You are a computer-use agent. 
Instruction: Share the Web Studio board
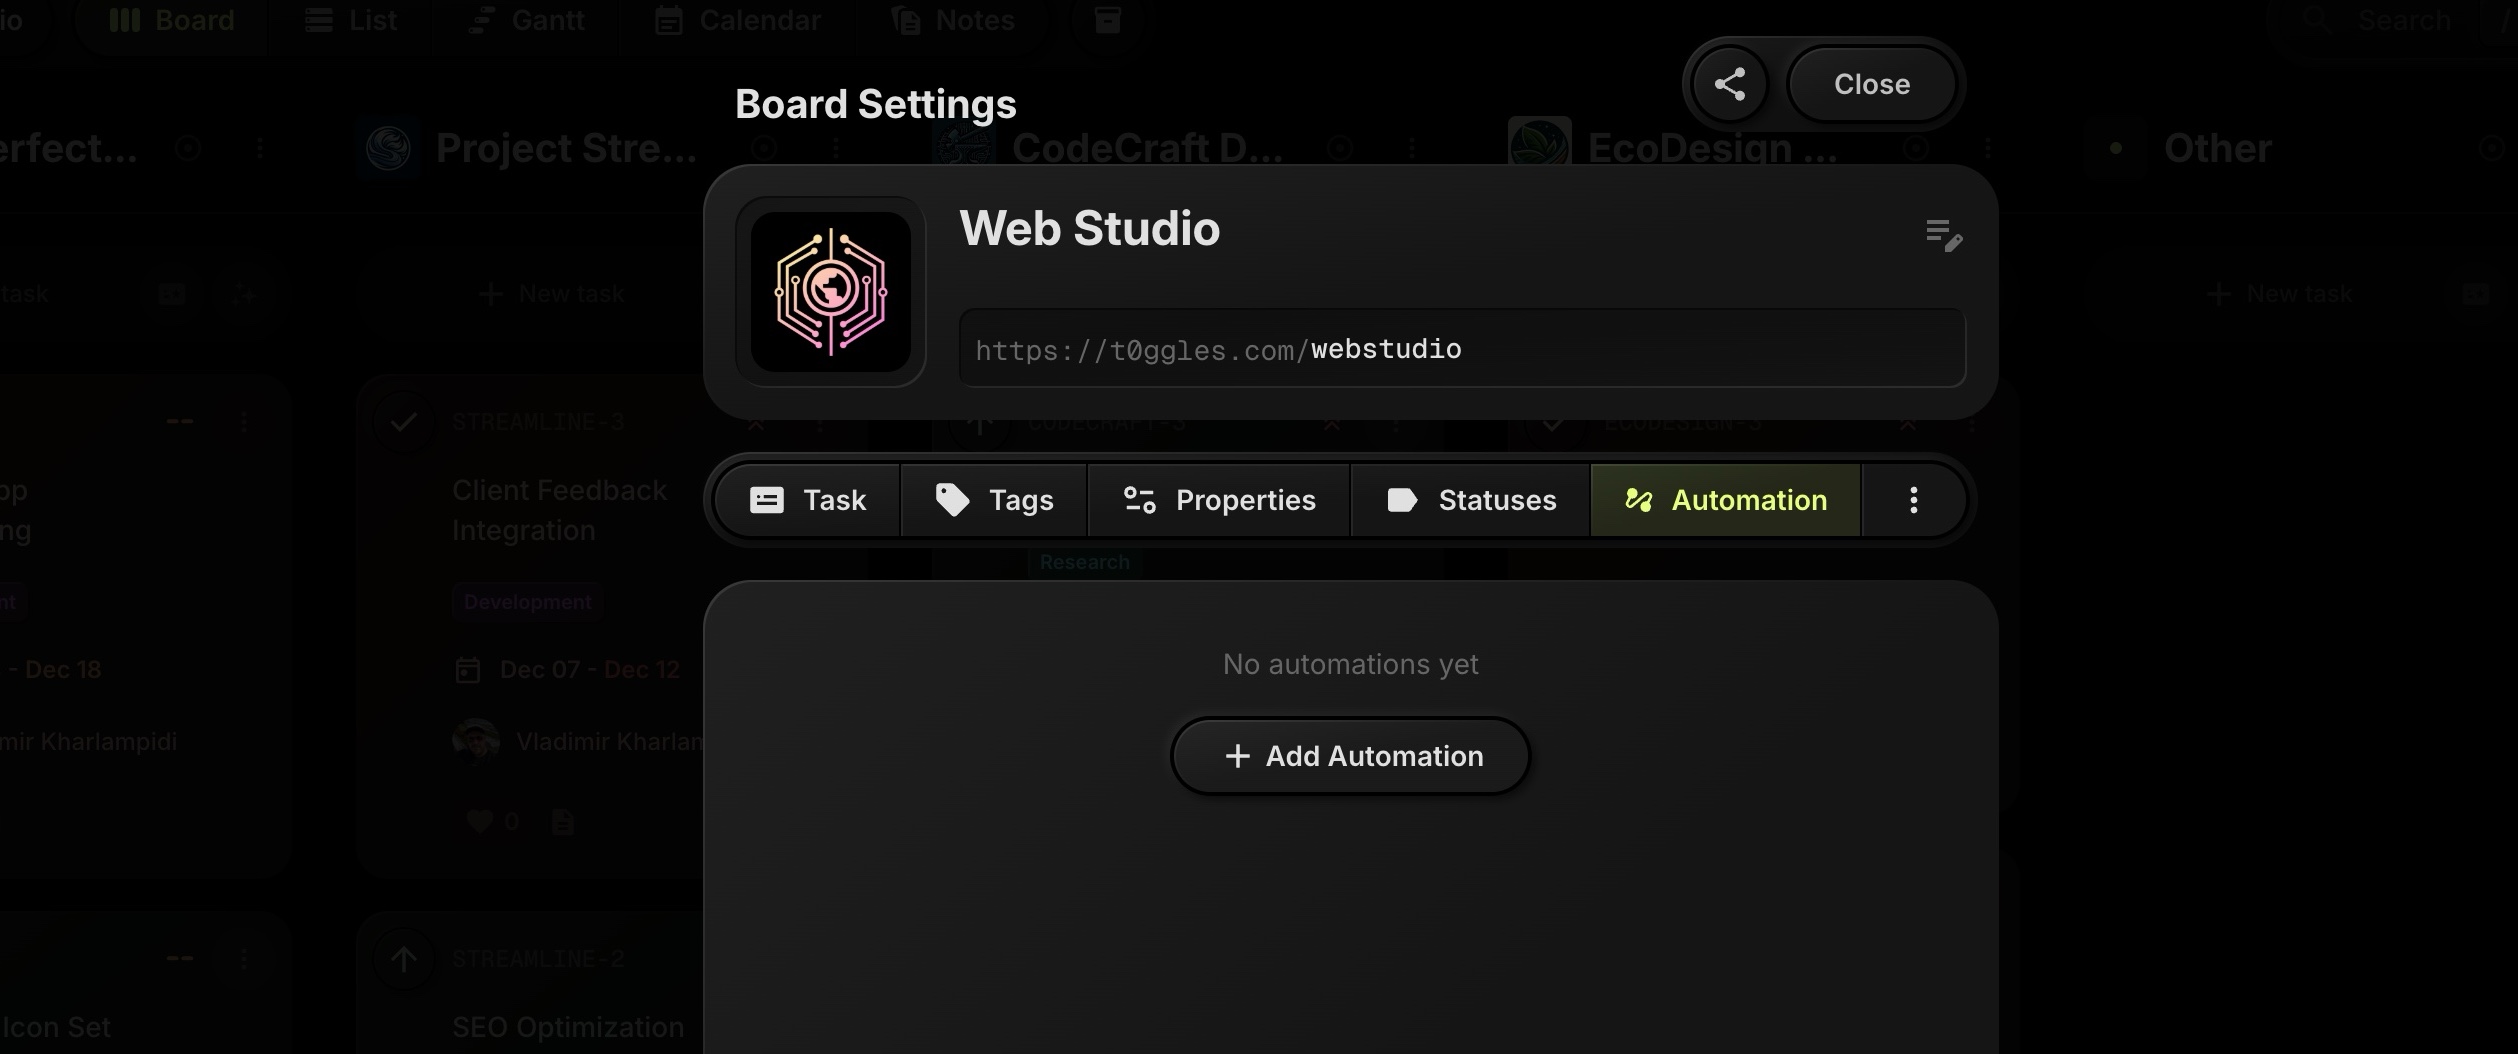[x=1730, y=84]
